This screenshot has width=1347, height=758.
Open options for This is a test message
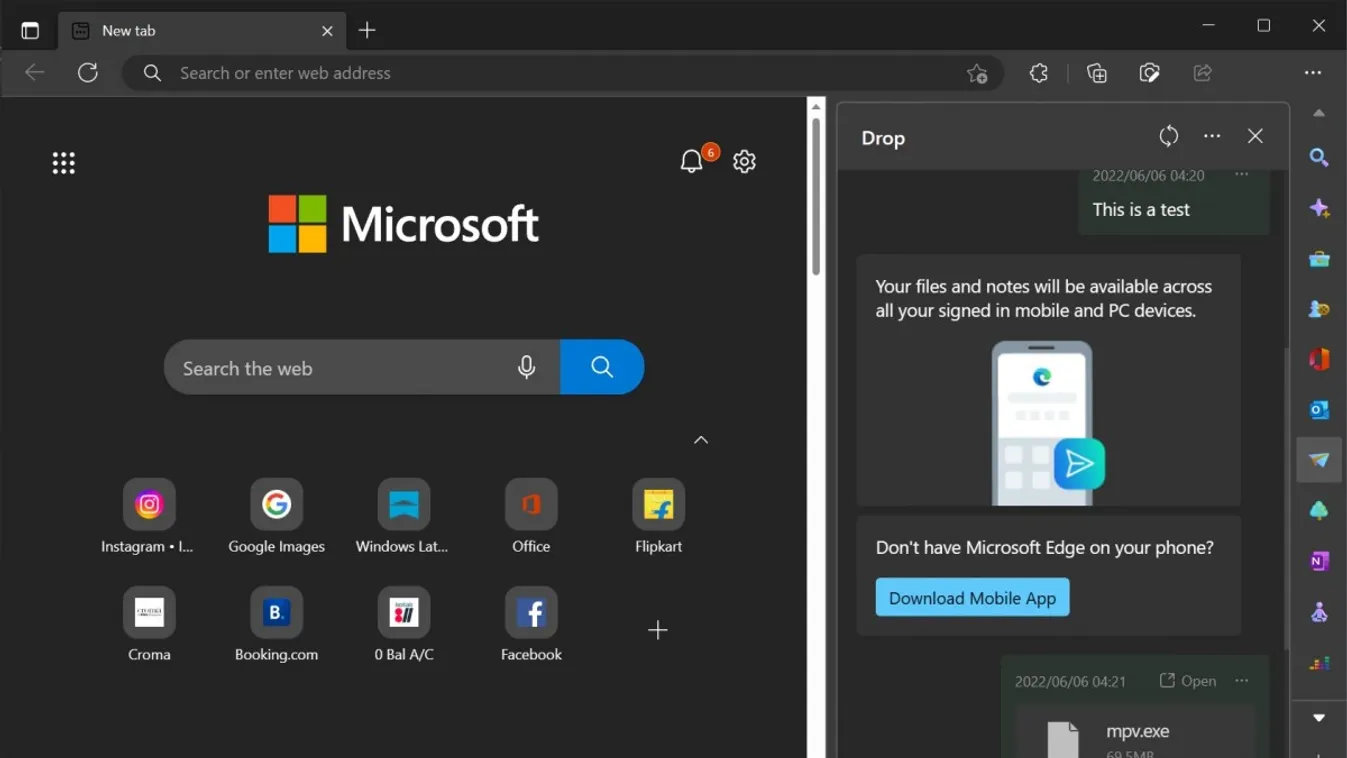pyautogui.click(x=1242, y=175)
